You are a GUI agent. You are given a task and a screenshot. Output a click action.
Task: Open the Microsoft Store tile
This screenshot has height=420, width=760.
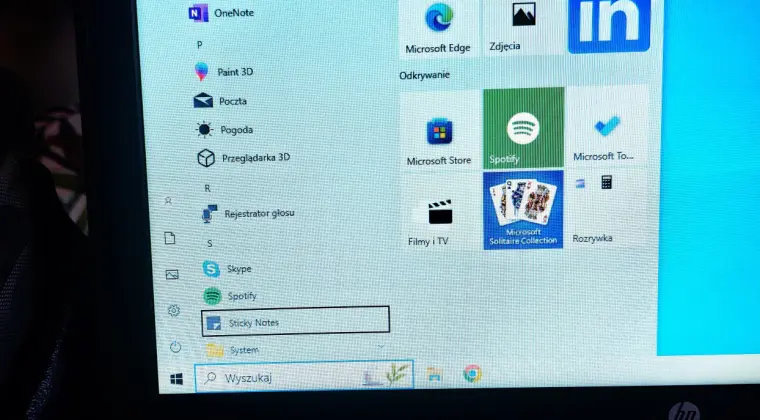pos(439,130)
